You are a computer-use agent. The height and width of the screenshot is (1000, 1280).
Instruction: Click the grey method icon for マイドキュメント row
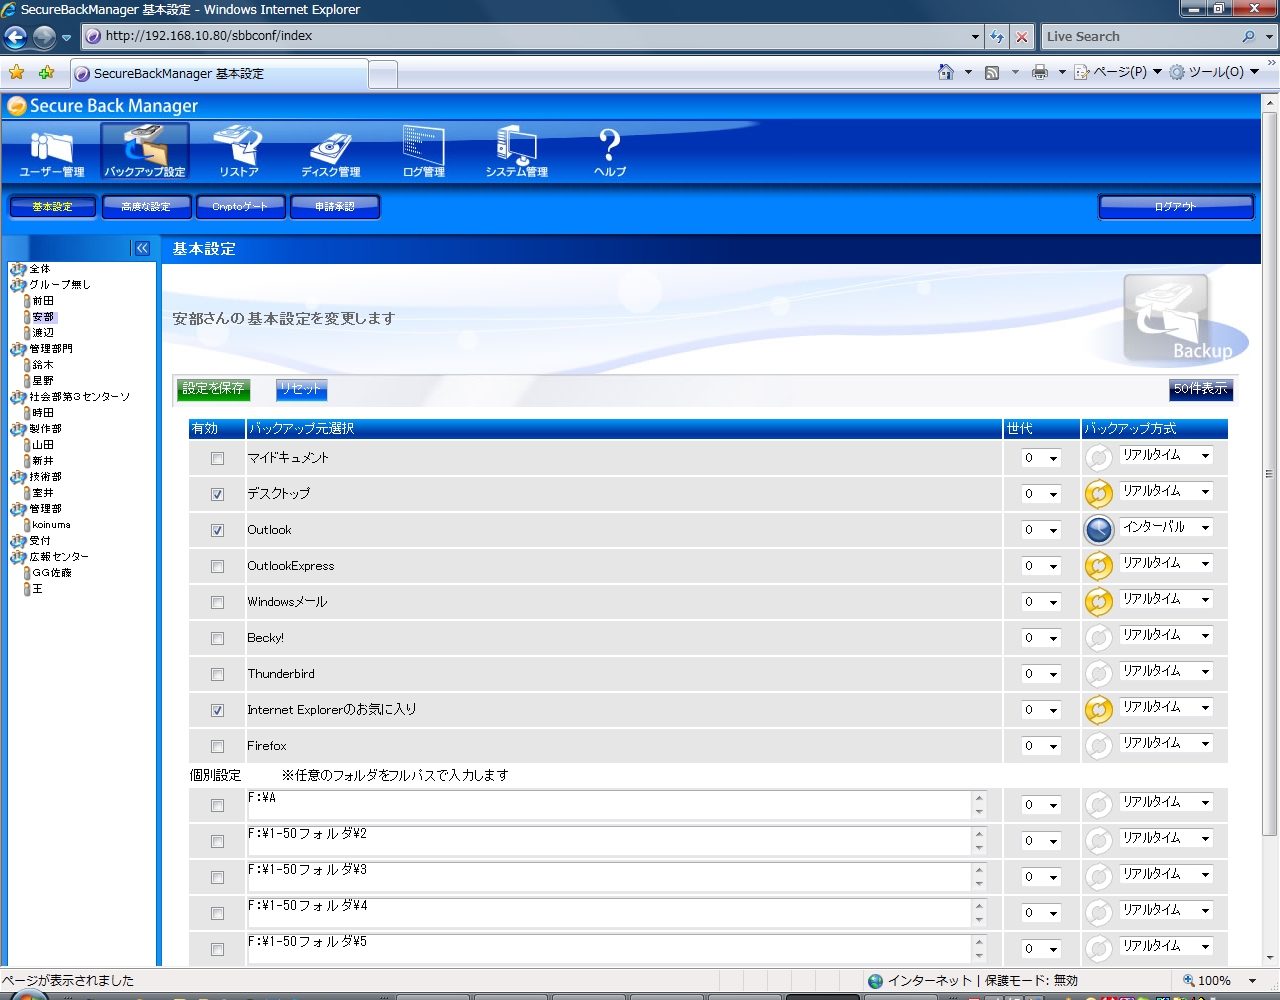pyautogui.click(x=1098, y=457)
